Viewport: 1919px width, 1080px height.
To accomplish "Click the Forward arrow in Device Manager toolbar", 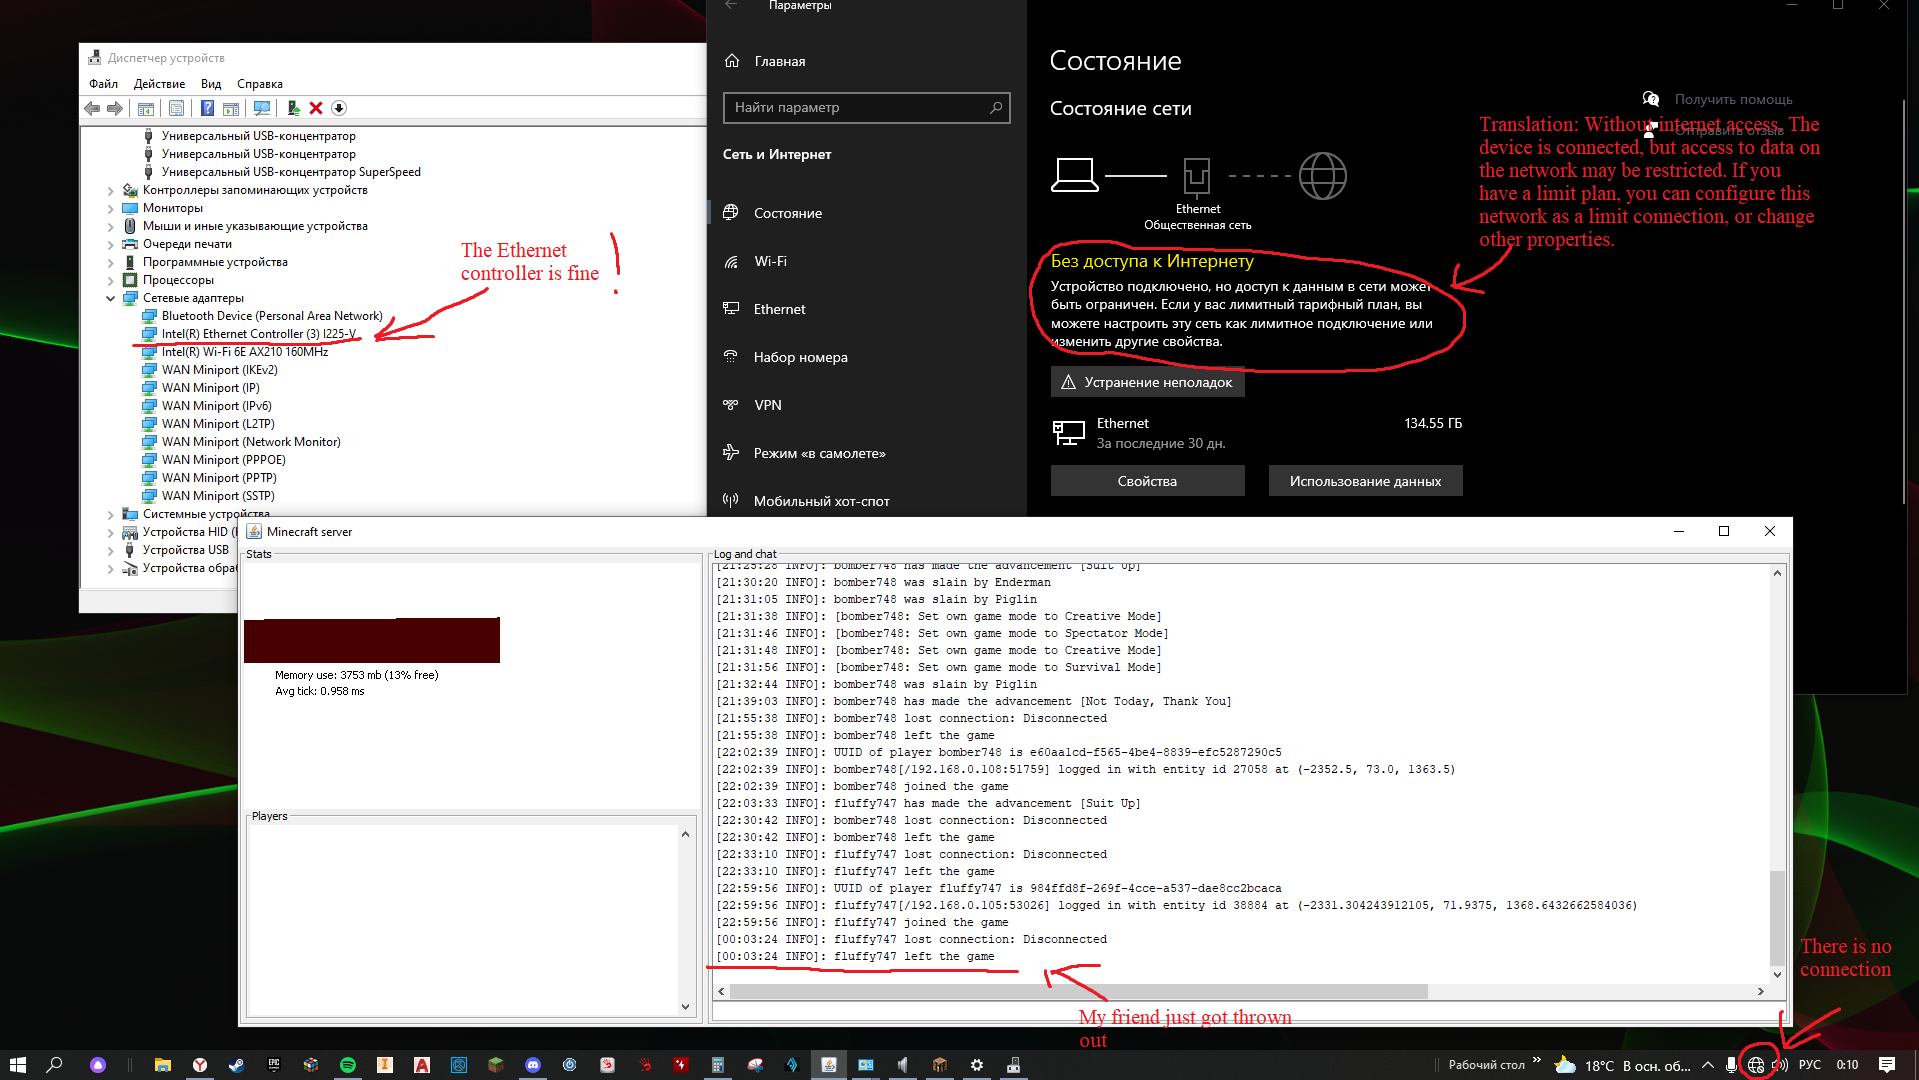I will pos(115,108).
